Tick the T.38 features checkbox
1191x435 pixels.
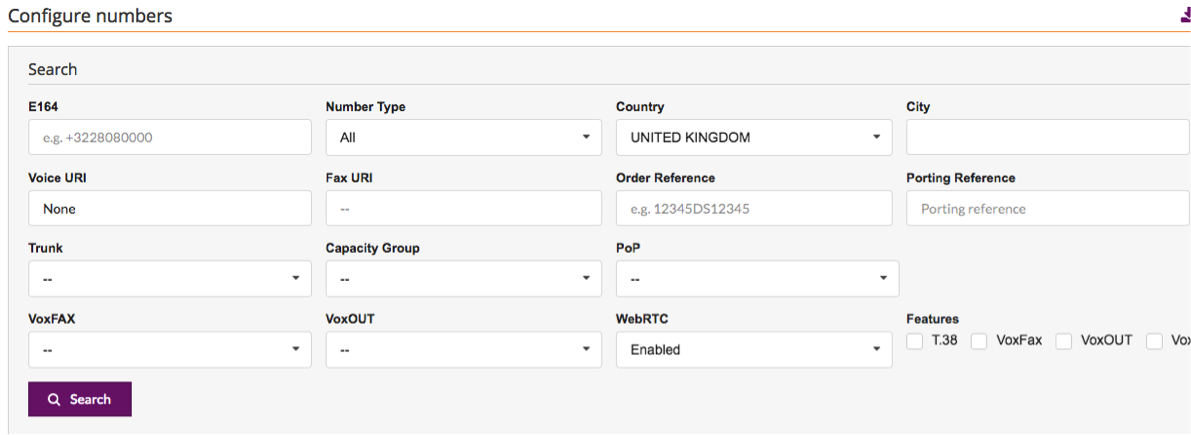click(x=915, y=342)
